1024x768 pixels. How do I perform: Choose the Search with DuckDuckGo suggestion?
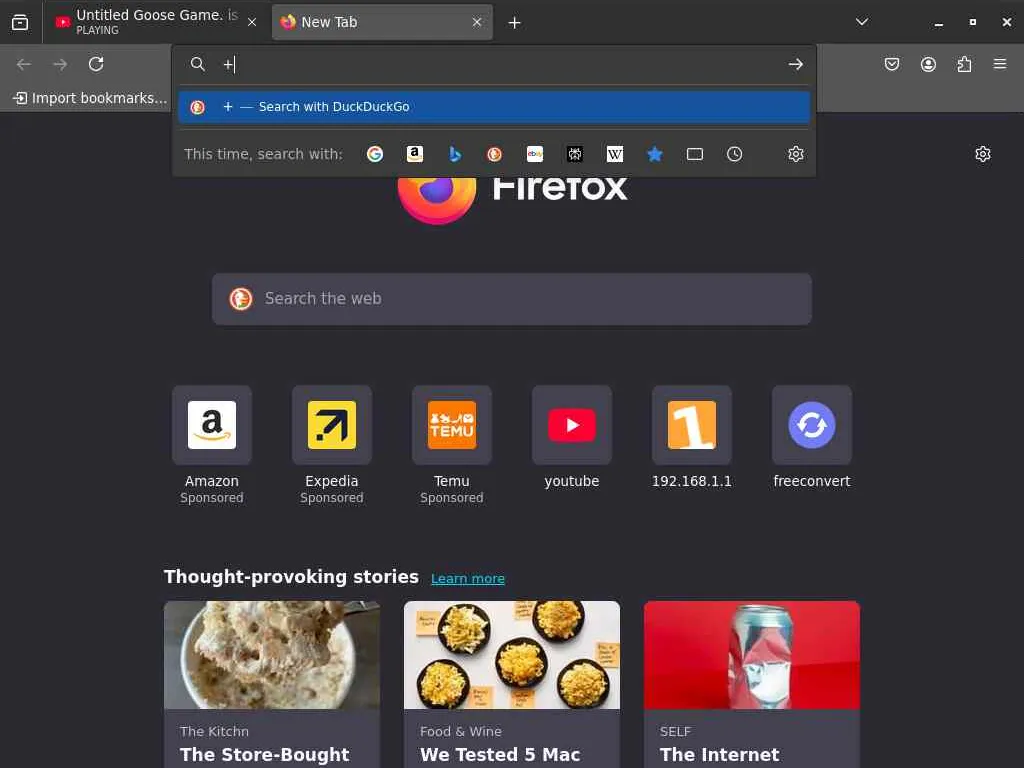494,107
